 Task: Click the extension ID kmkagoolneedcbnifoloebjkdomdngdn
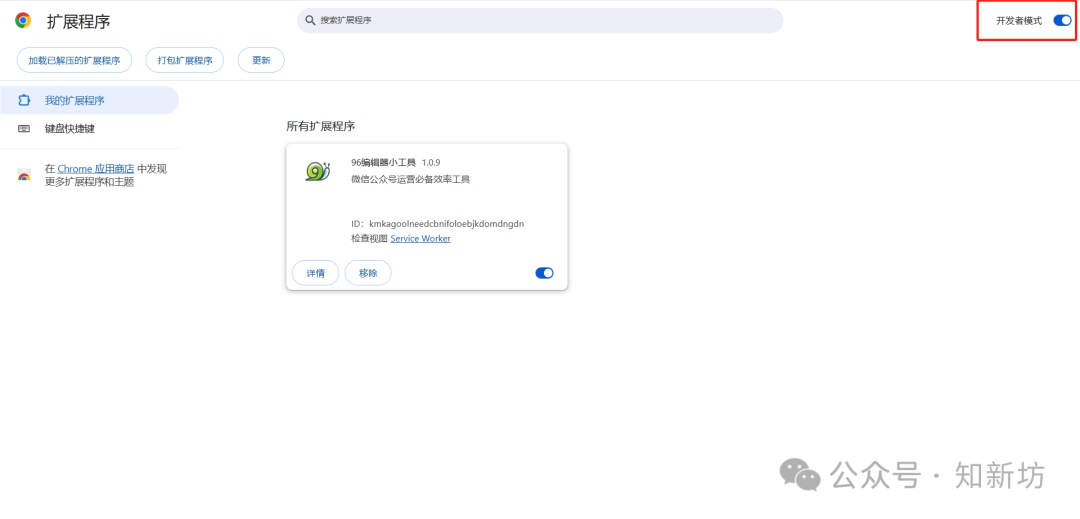447,224
